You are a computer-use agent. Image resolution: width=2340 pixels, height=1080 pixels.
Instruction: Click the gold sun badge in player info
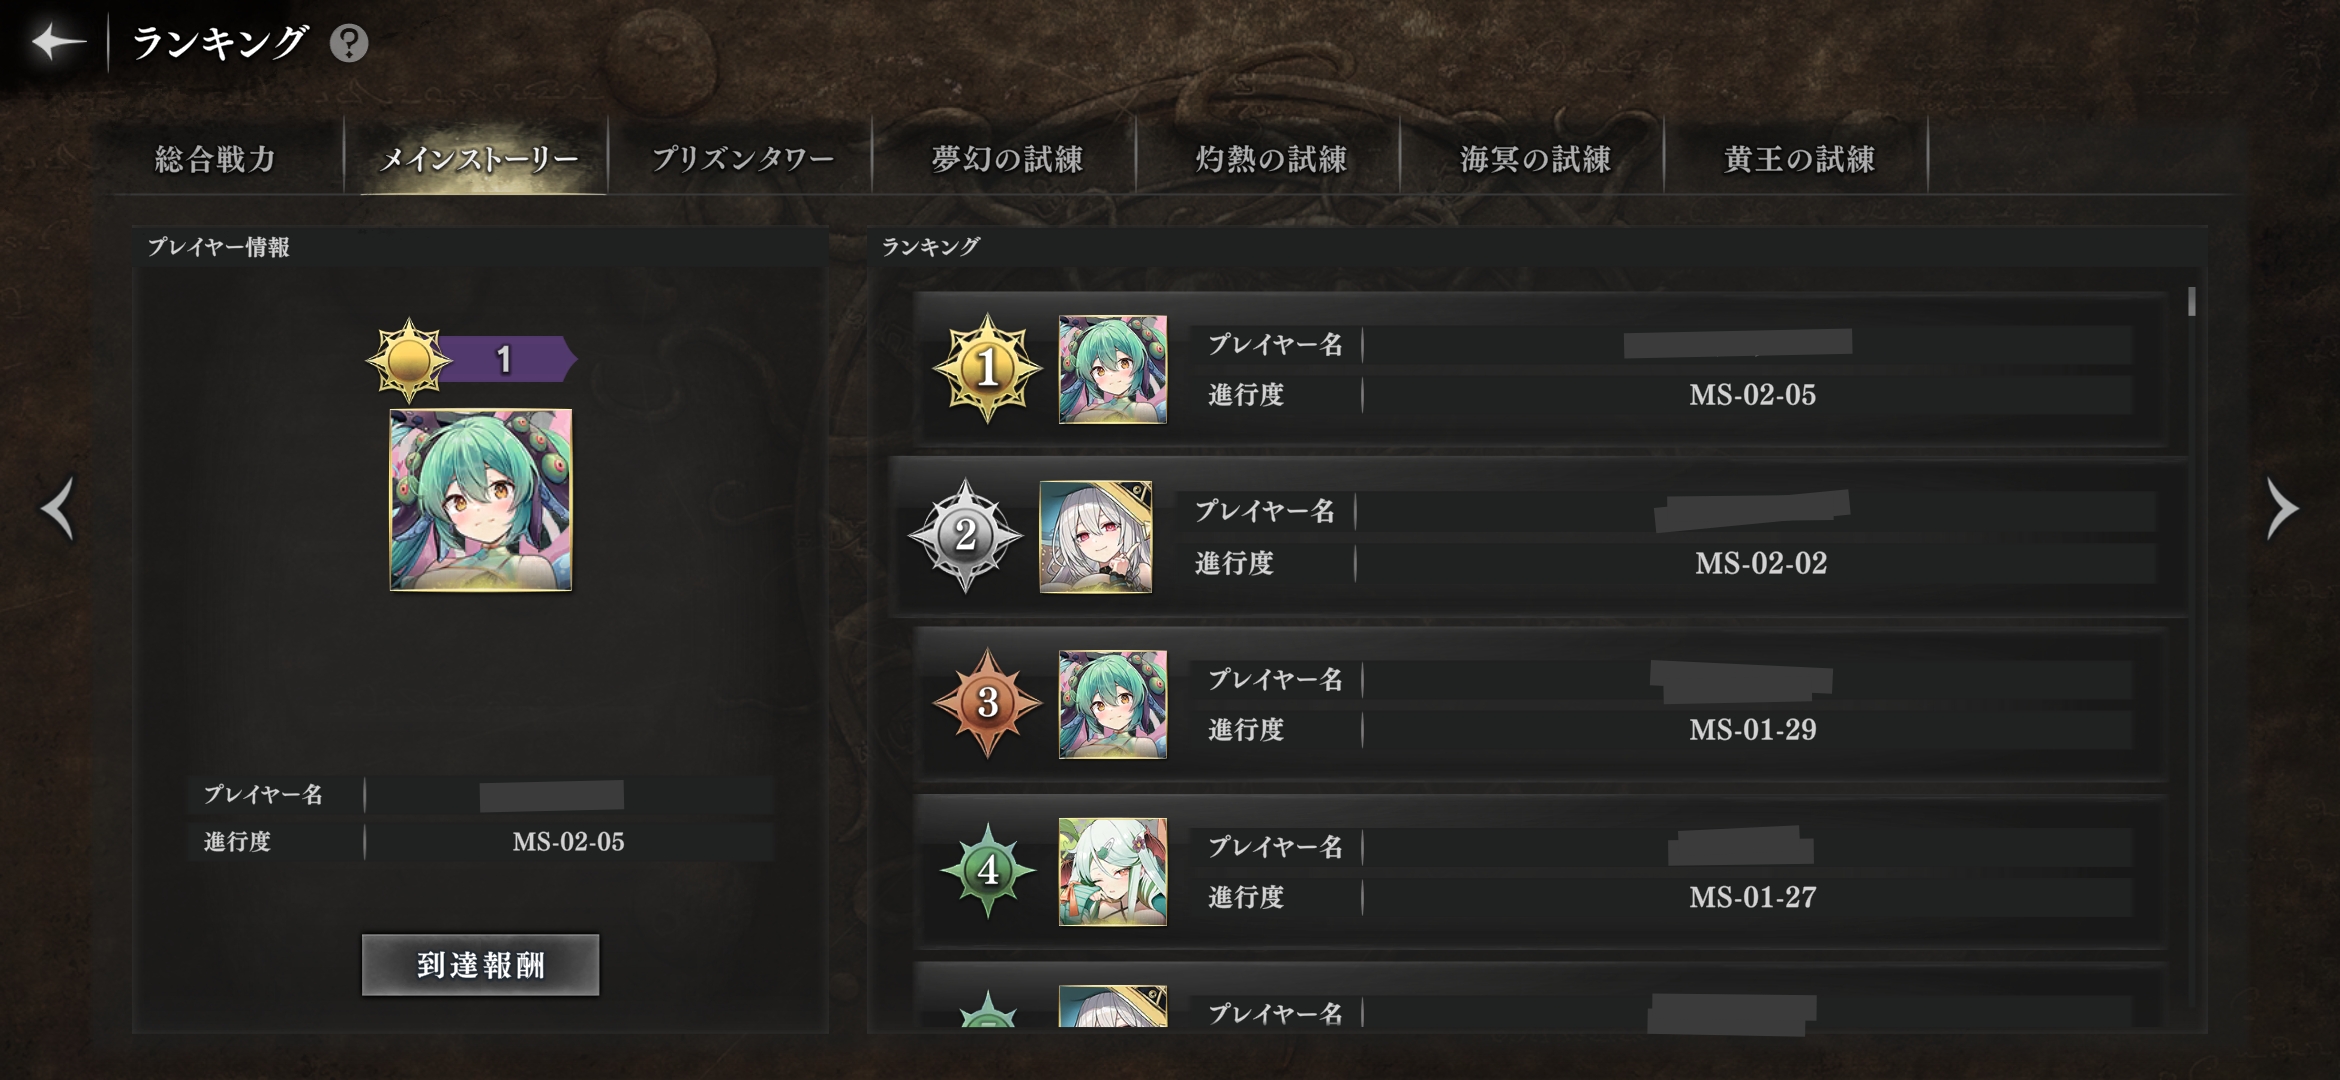point(408,360)
